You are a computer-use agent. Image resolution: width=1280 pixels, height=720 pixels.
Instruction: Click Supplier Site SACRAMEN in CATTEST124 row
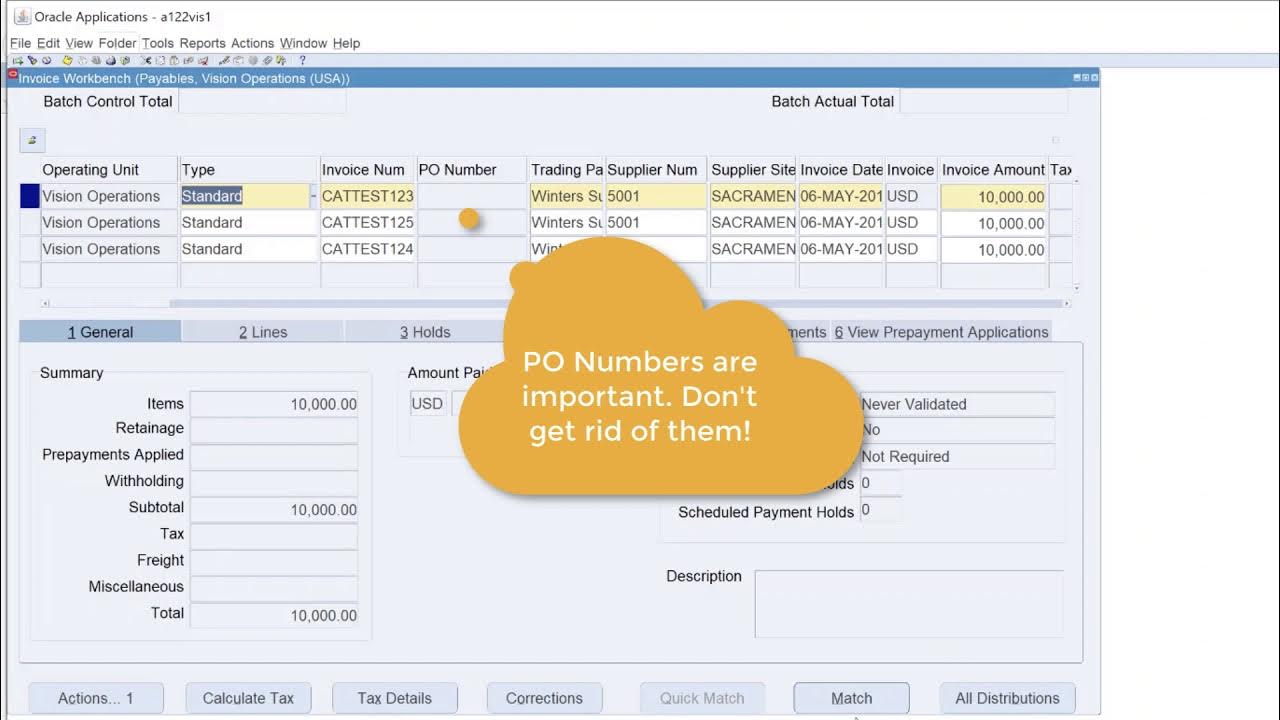[753, 249]
